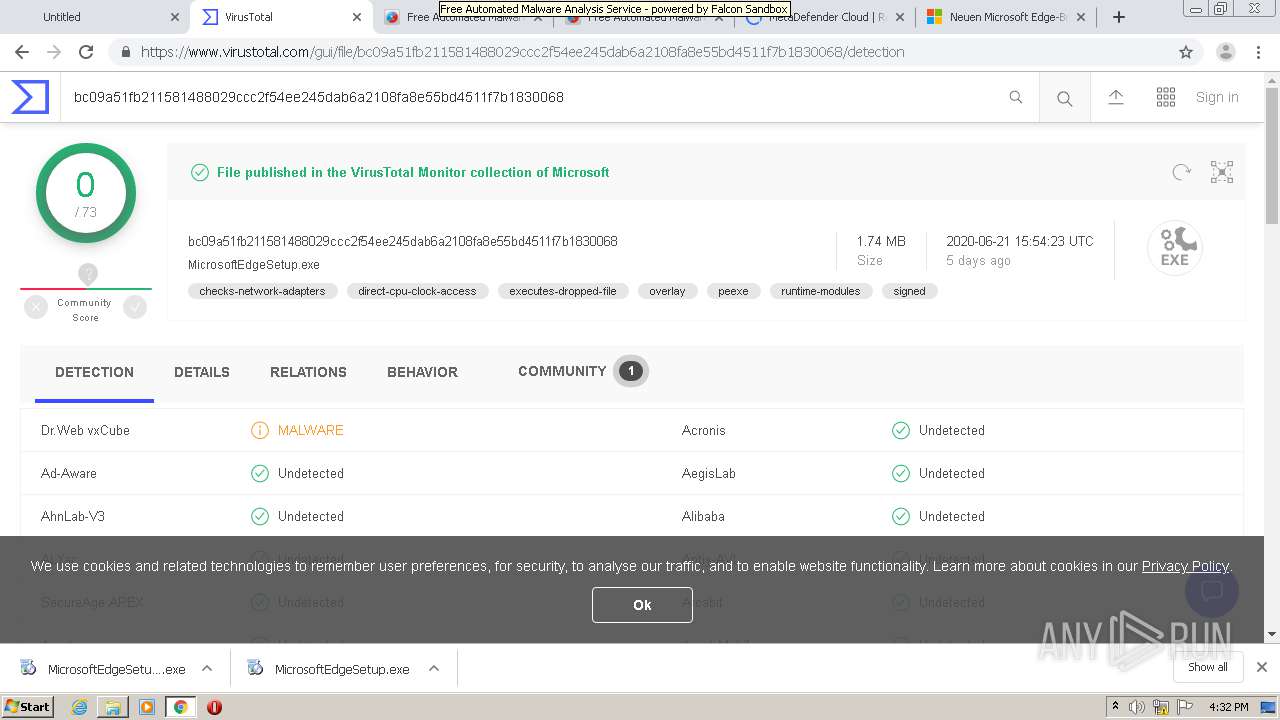
Task: Close the downloads bar
Action: click(x=1262, y=667)
